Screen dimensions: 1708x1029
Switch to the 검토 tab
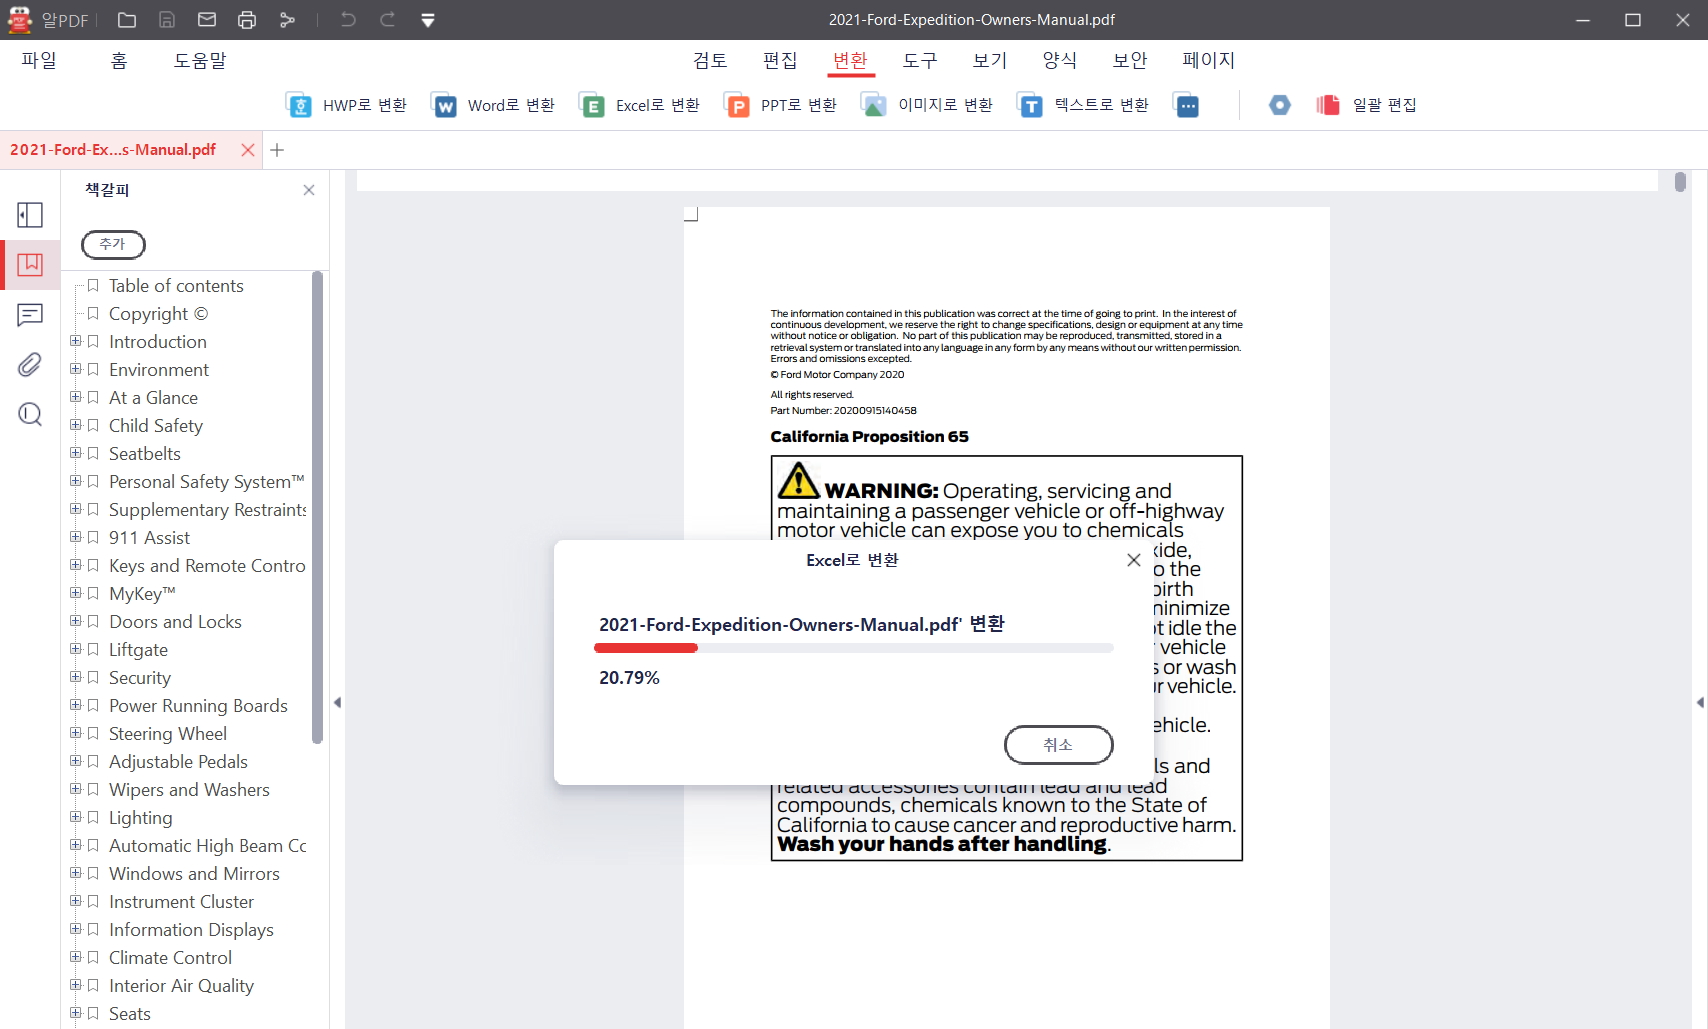click(710, 61)
